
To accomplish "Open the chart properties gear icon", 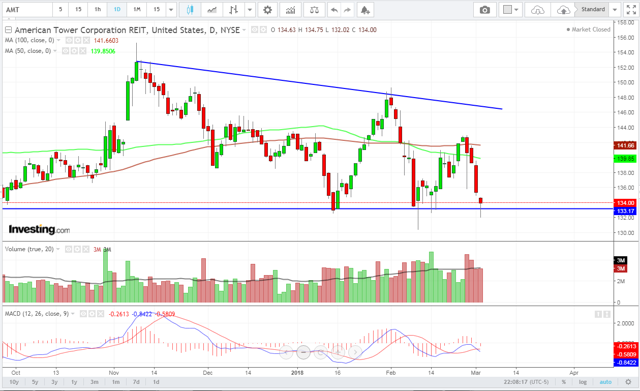I will (x=267, y=10).
